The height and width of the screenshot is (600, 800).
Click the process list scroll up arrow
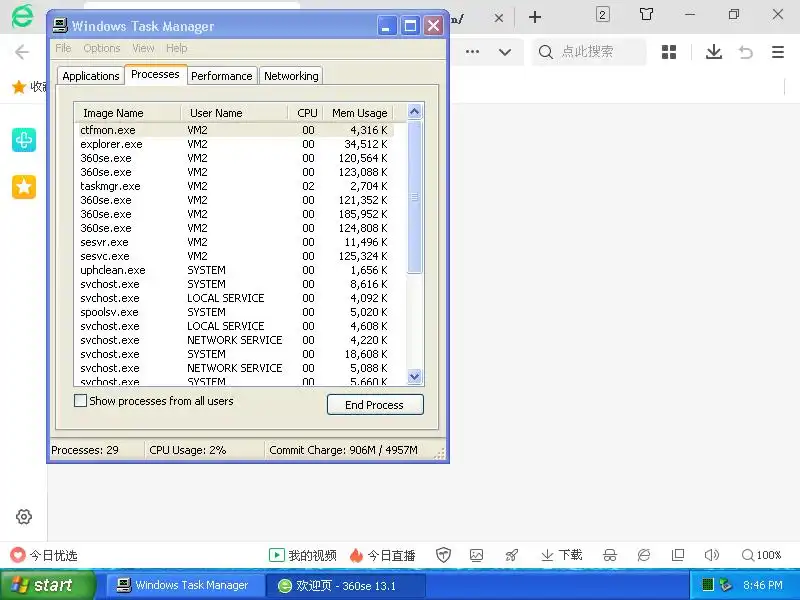point(414,111)
